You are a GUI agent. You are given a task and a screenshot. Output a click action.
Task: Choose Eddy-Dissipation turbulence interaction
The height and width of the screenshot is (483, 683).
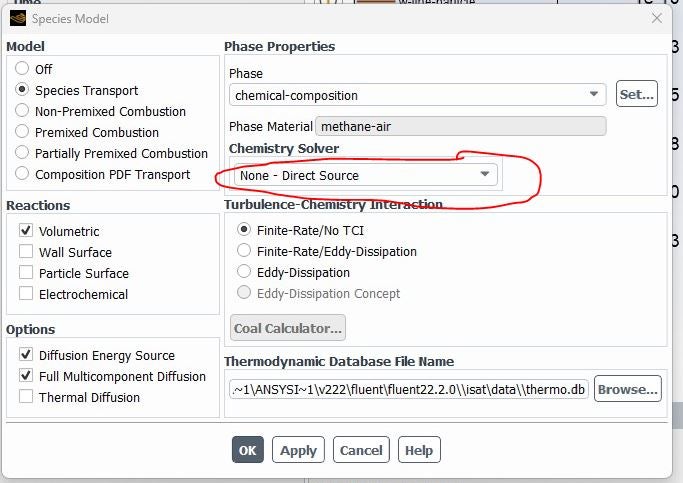point(245,272)
